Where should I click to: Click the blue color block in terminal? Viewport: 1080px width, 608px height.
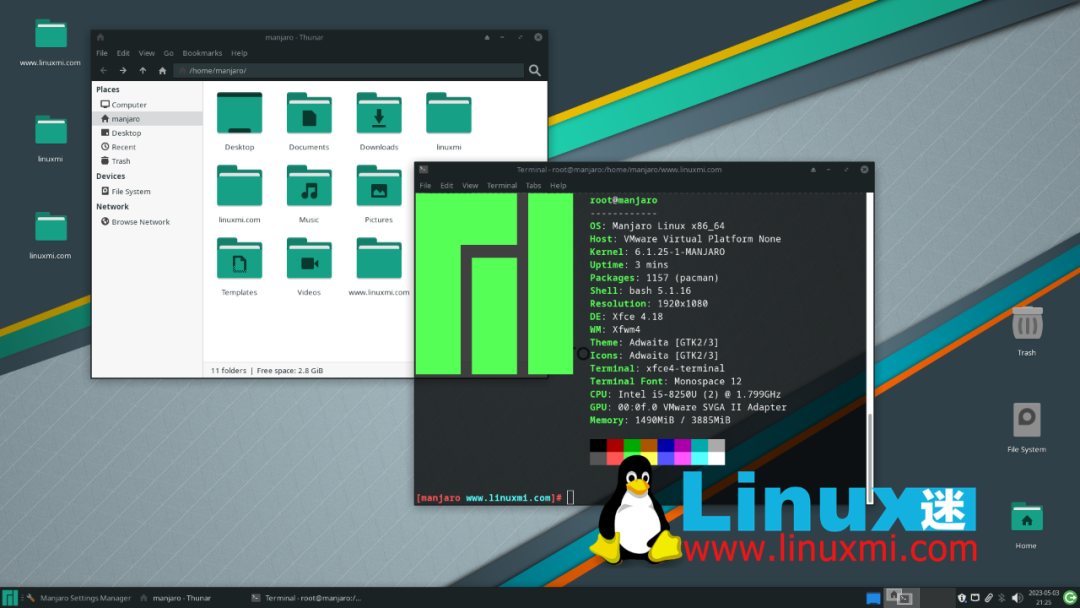pyautogui.click(x=665, y=445)
